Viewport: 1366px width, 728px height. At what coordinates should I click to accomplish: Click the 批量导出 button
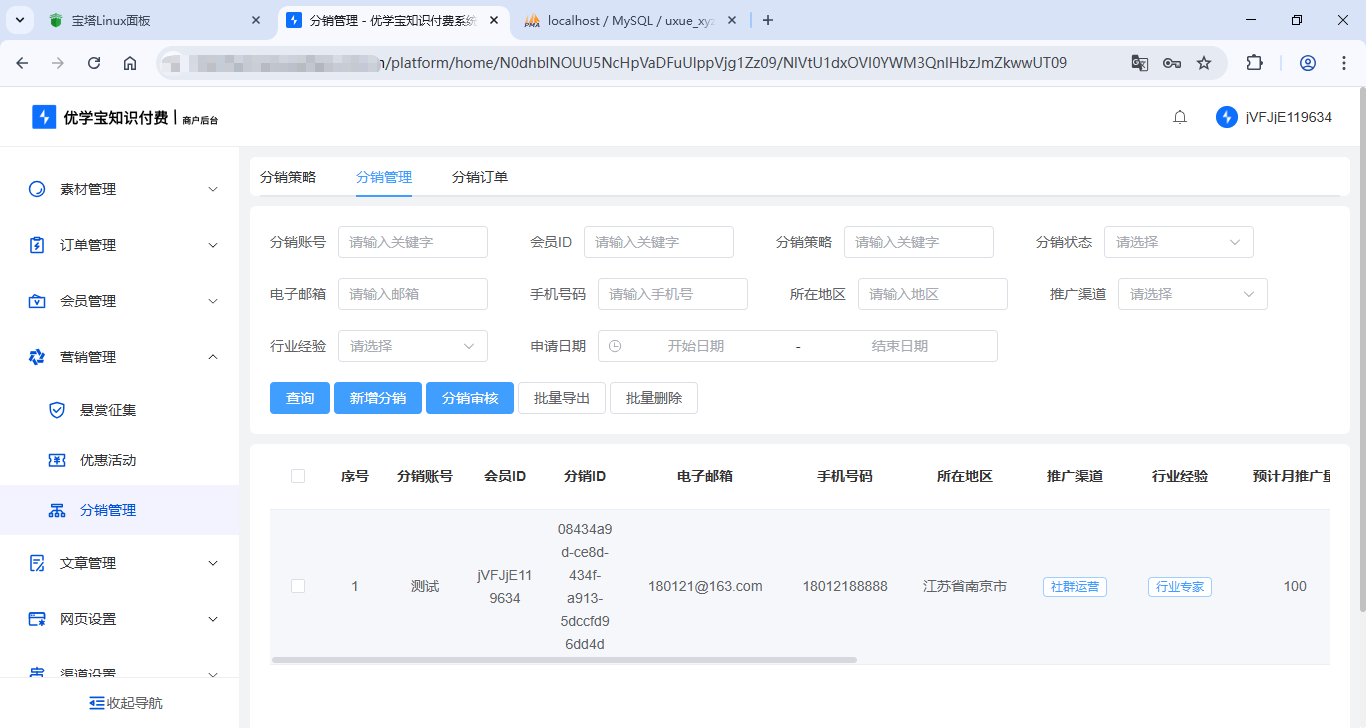(561, 398)
